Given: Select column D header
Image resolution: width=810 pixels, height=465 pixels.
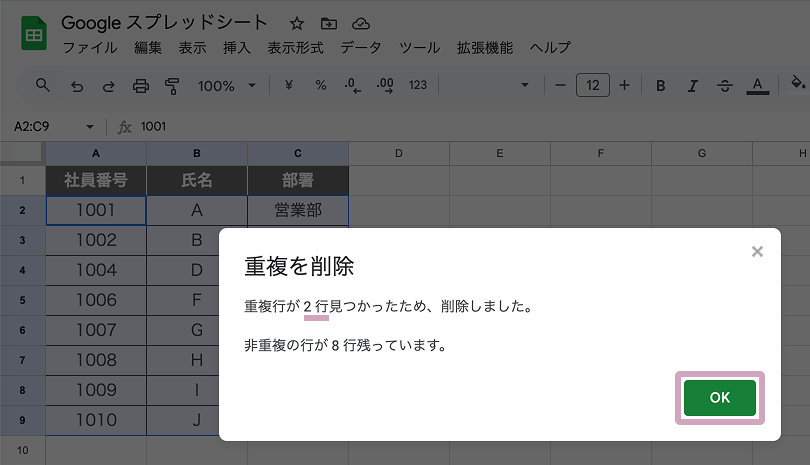Looking at the screenshot, I should click(x=399, y=153).
